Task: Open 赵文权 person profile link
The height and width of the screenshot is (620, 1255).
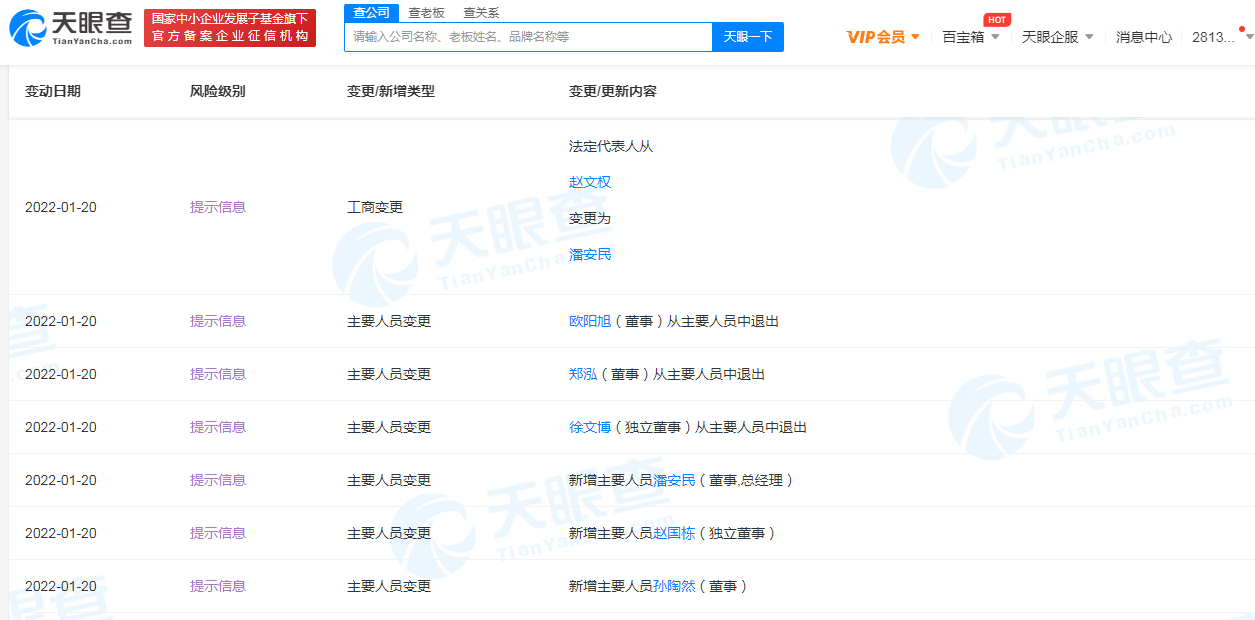Action: [x=590, y=182]
